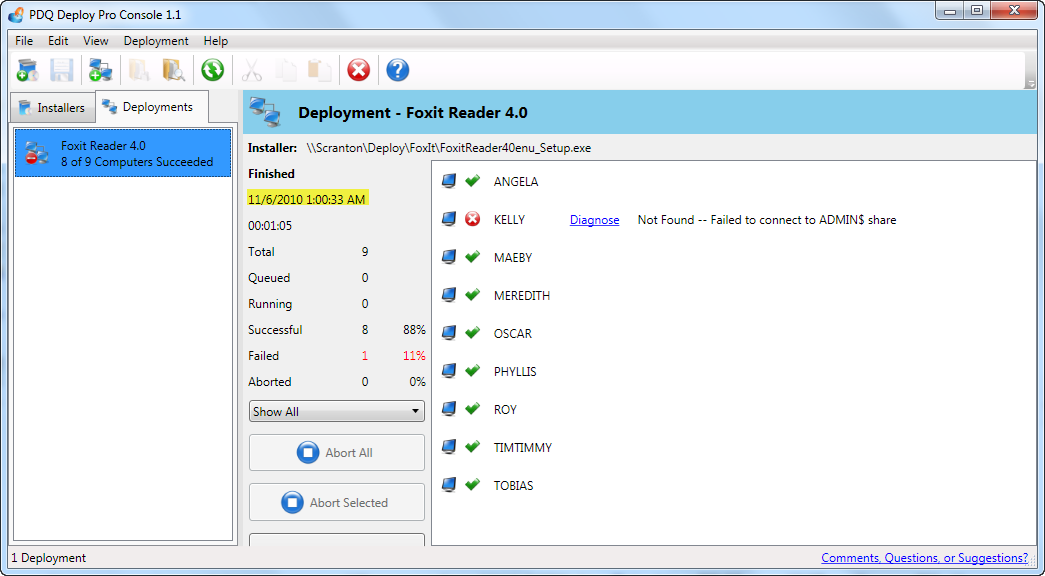Click the computer icon next to ANGELA

(449, 181)
